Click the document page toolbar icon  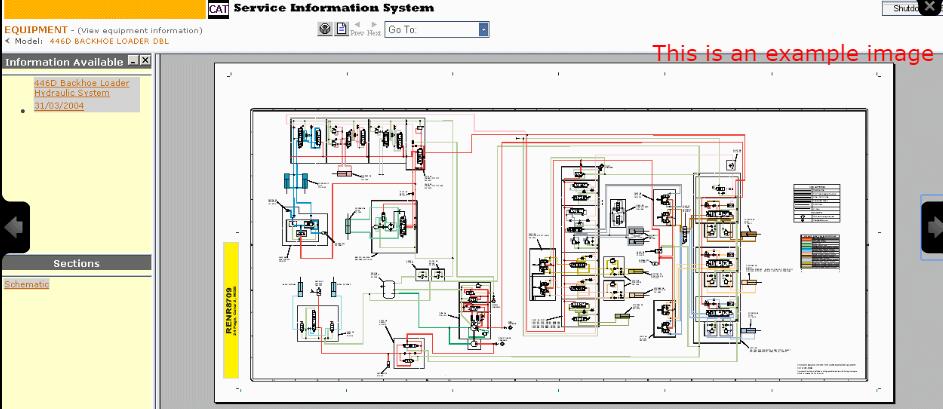pos(342,29)
